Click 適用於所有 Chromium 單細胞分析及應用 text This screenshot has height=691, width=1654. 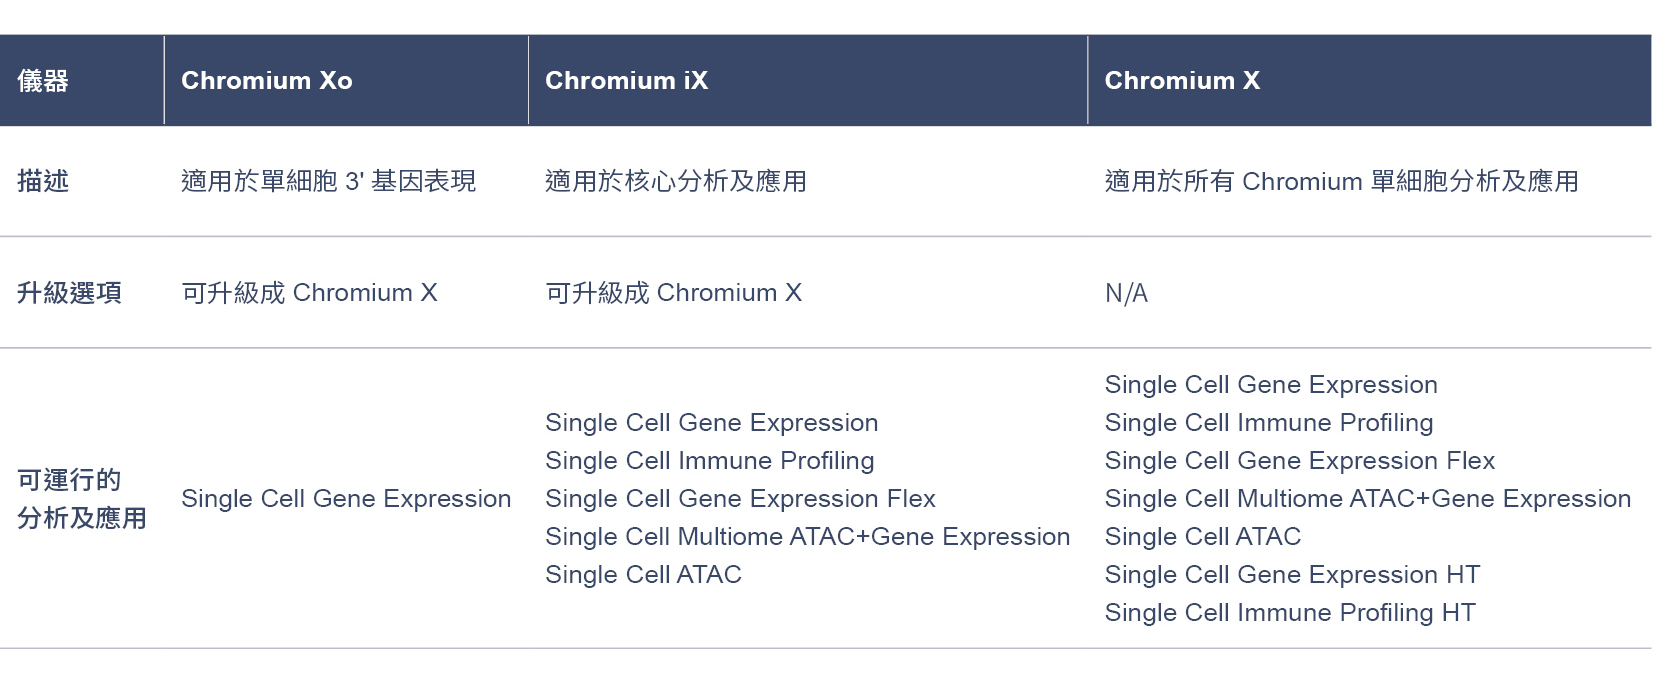pyautogui.click(x=1341, y=181)
